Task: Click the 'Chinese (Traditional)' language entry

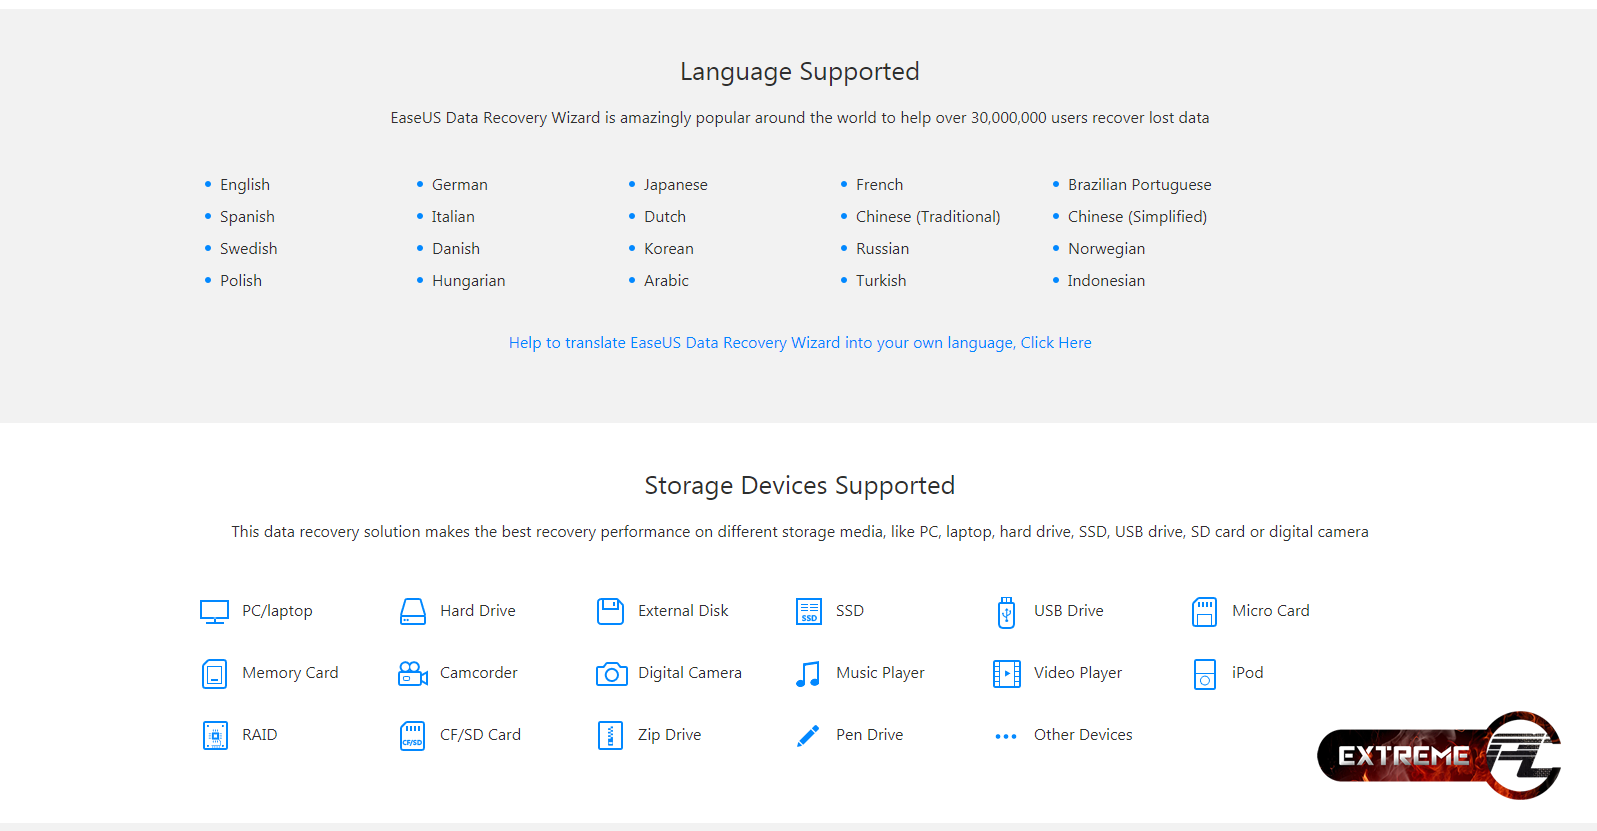Action: pyautogui.click(x=928, y=217)
